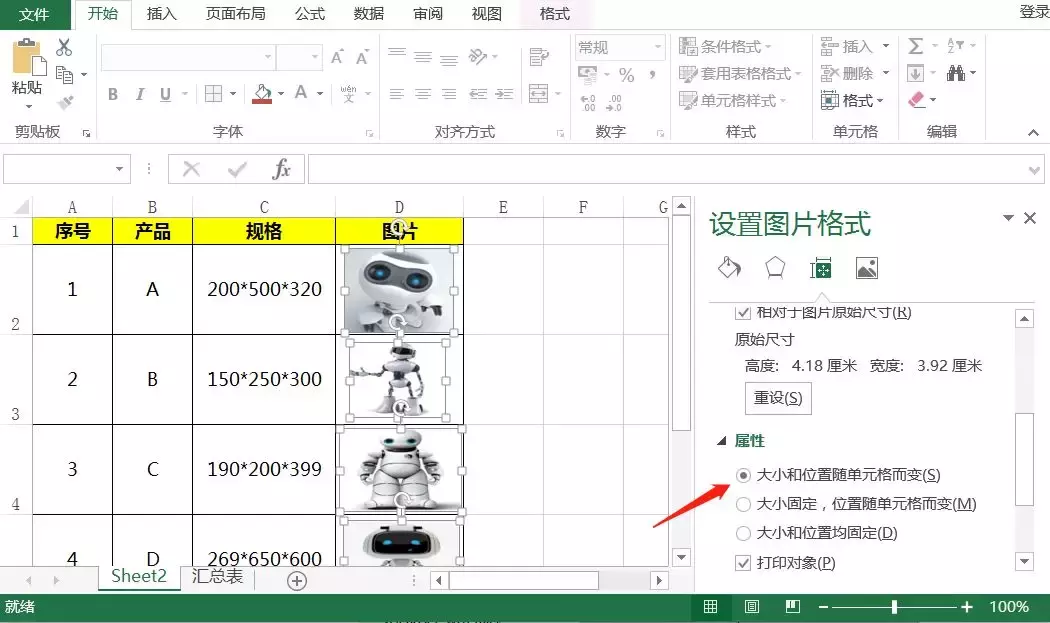Click the Insert Function fx icon

click(x=281, y=169)
